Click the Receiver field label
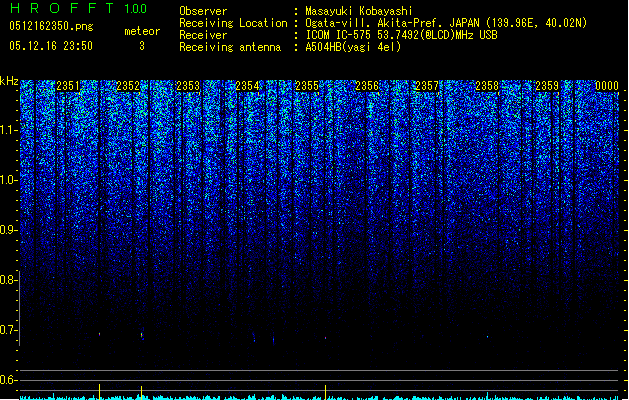 pos(203,35)
